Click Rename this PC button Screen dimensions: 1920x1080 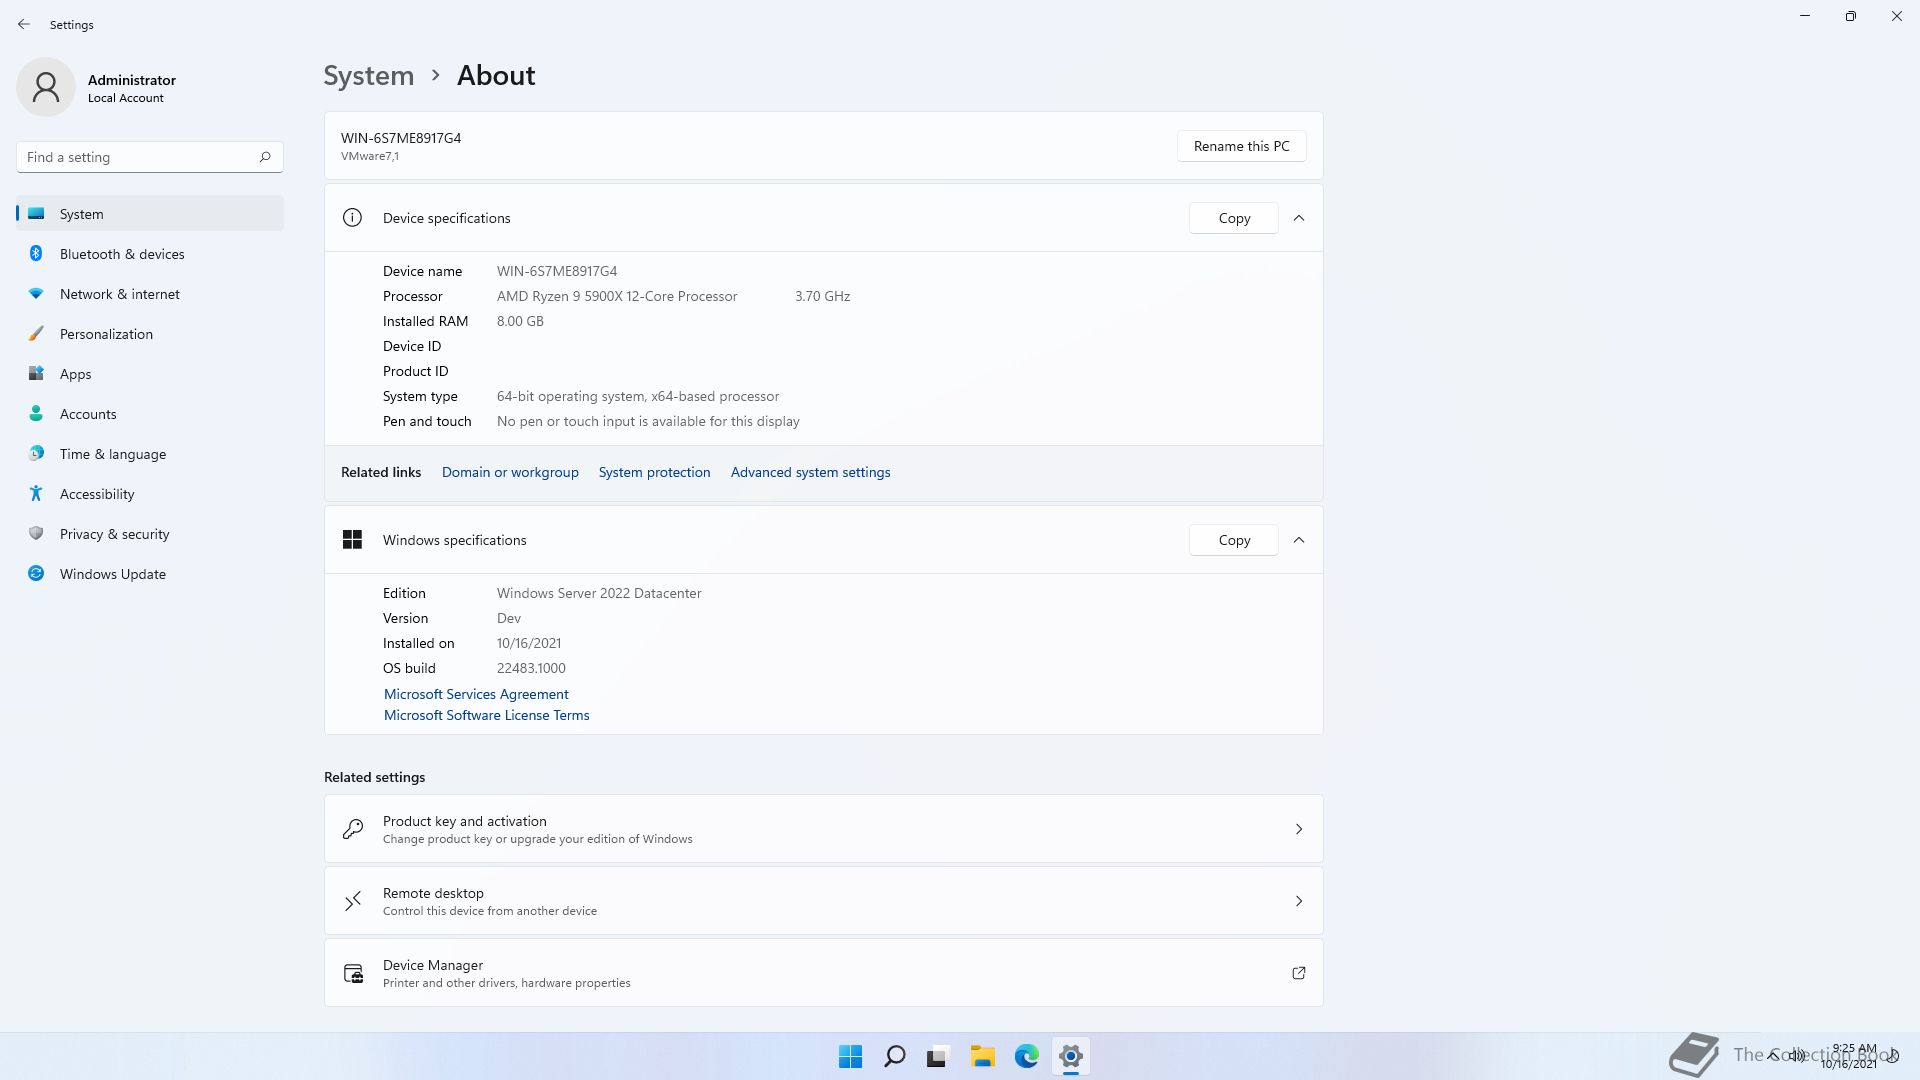1241,146
